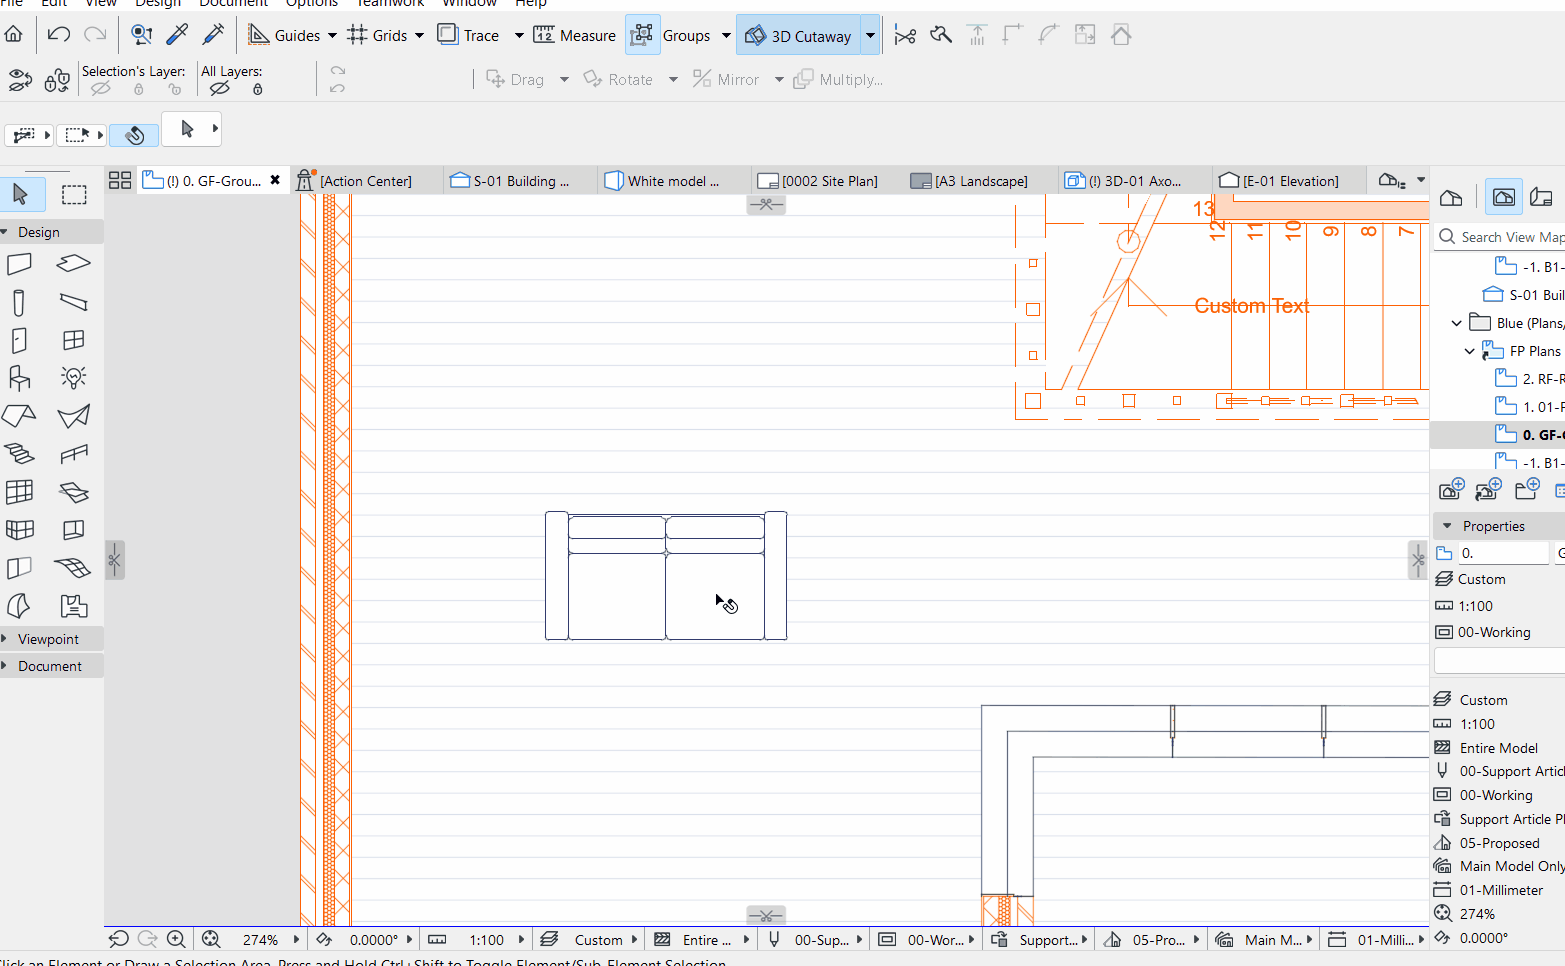Open the 3D Cutaway dropdown arrow
The width and height of the screenshot is (1565, 966).
click(870, 36)
